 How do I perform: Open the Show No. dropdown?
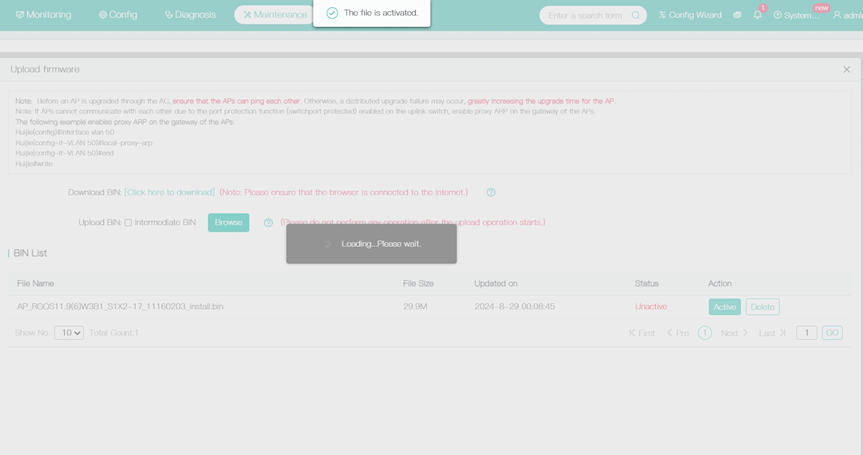click(69, 332)
